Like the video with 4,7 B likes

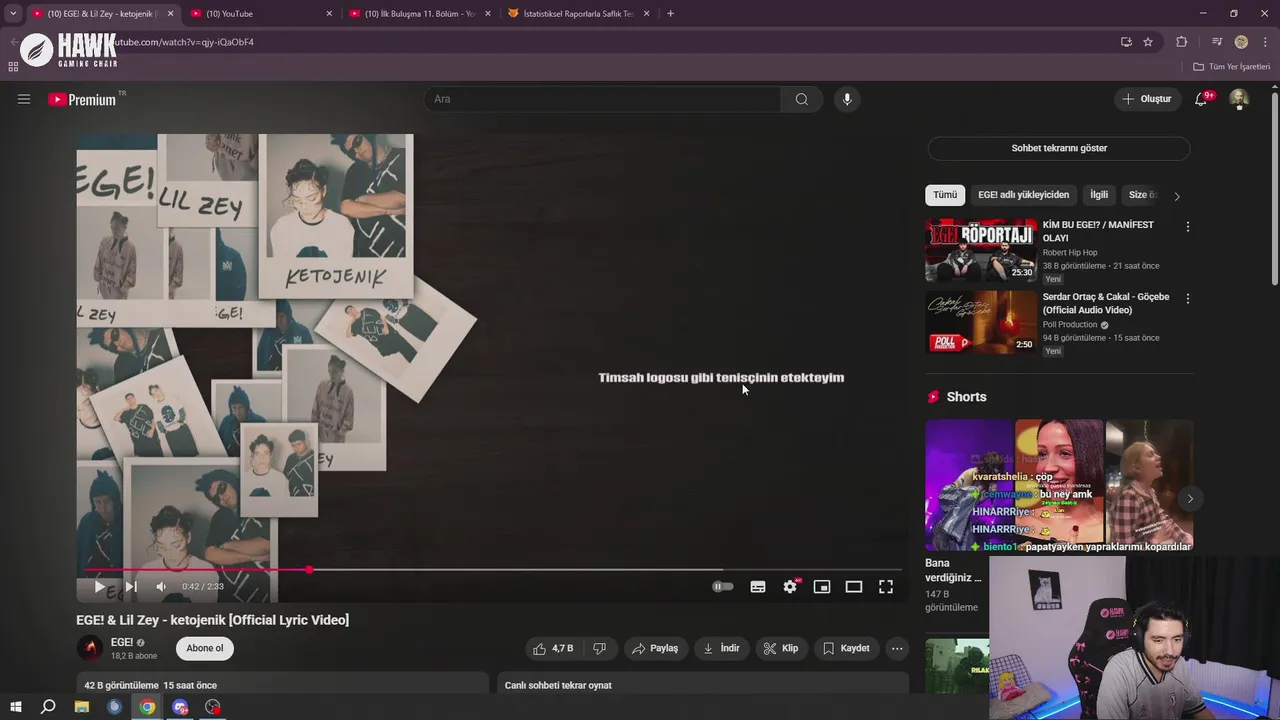click(553, 648)
